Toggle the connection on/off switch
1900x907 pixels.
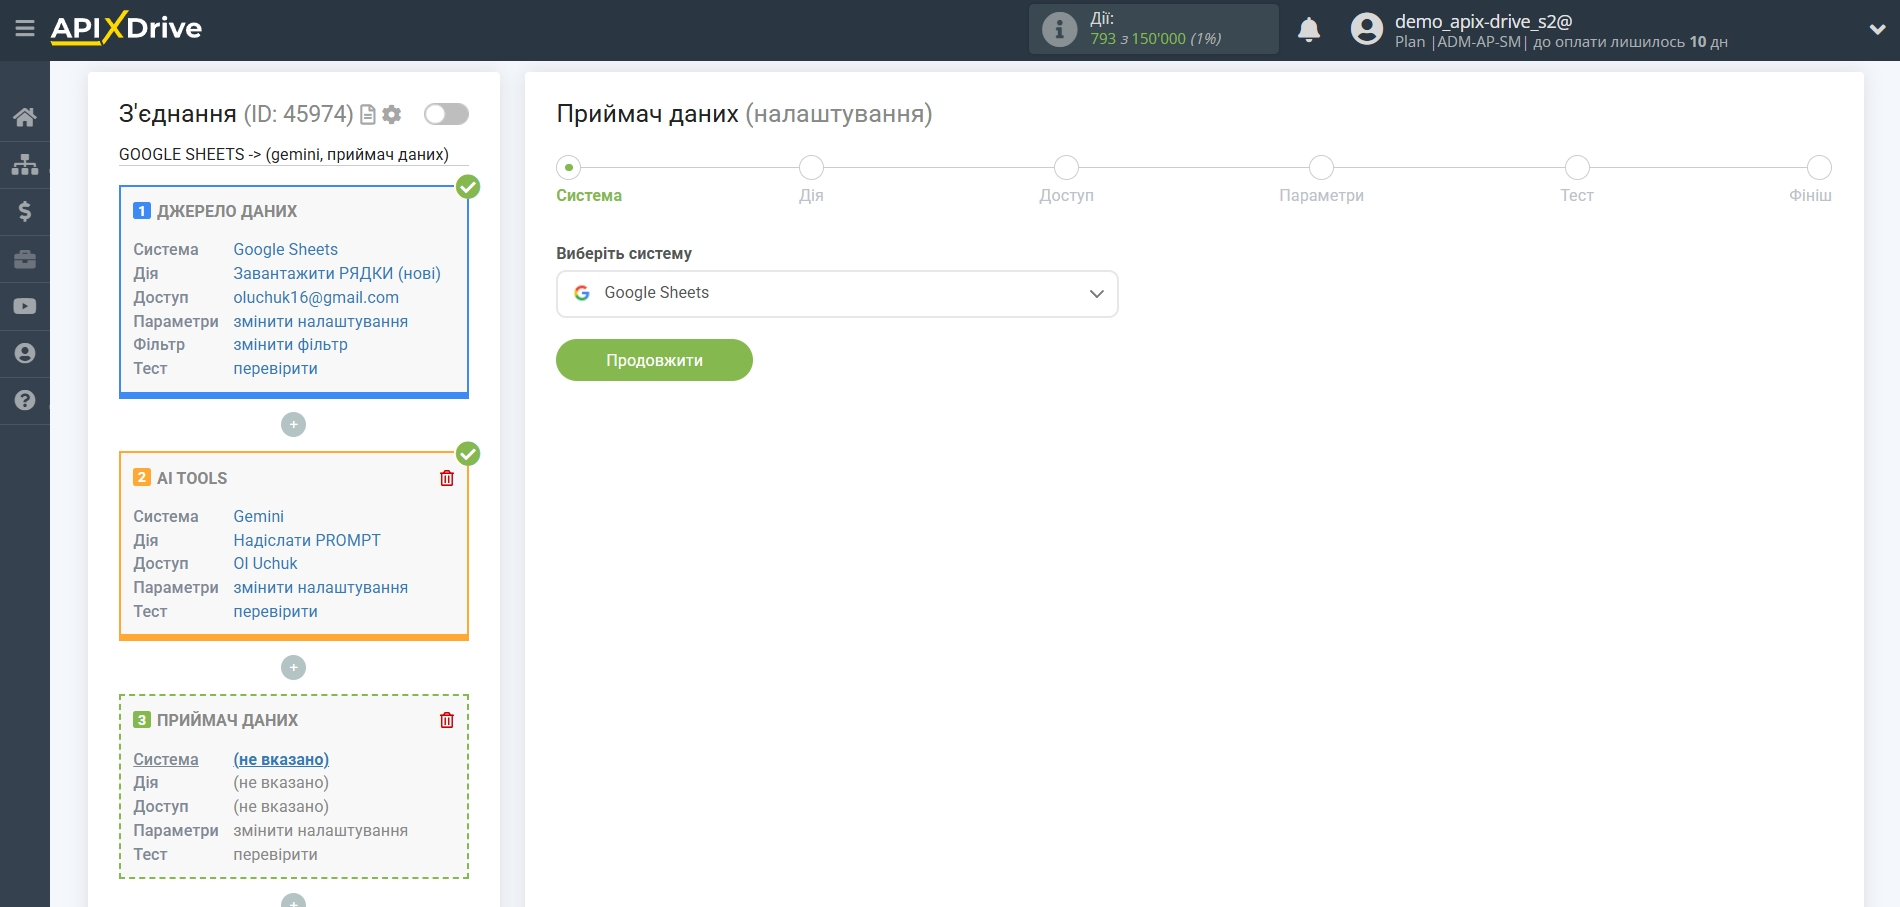point(446,114)
